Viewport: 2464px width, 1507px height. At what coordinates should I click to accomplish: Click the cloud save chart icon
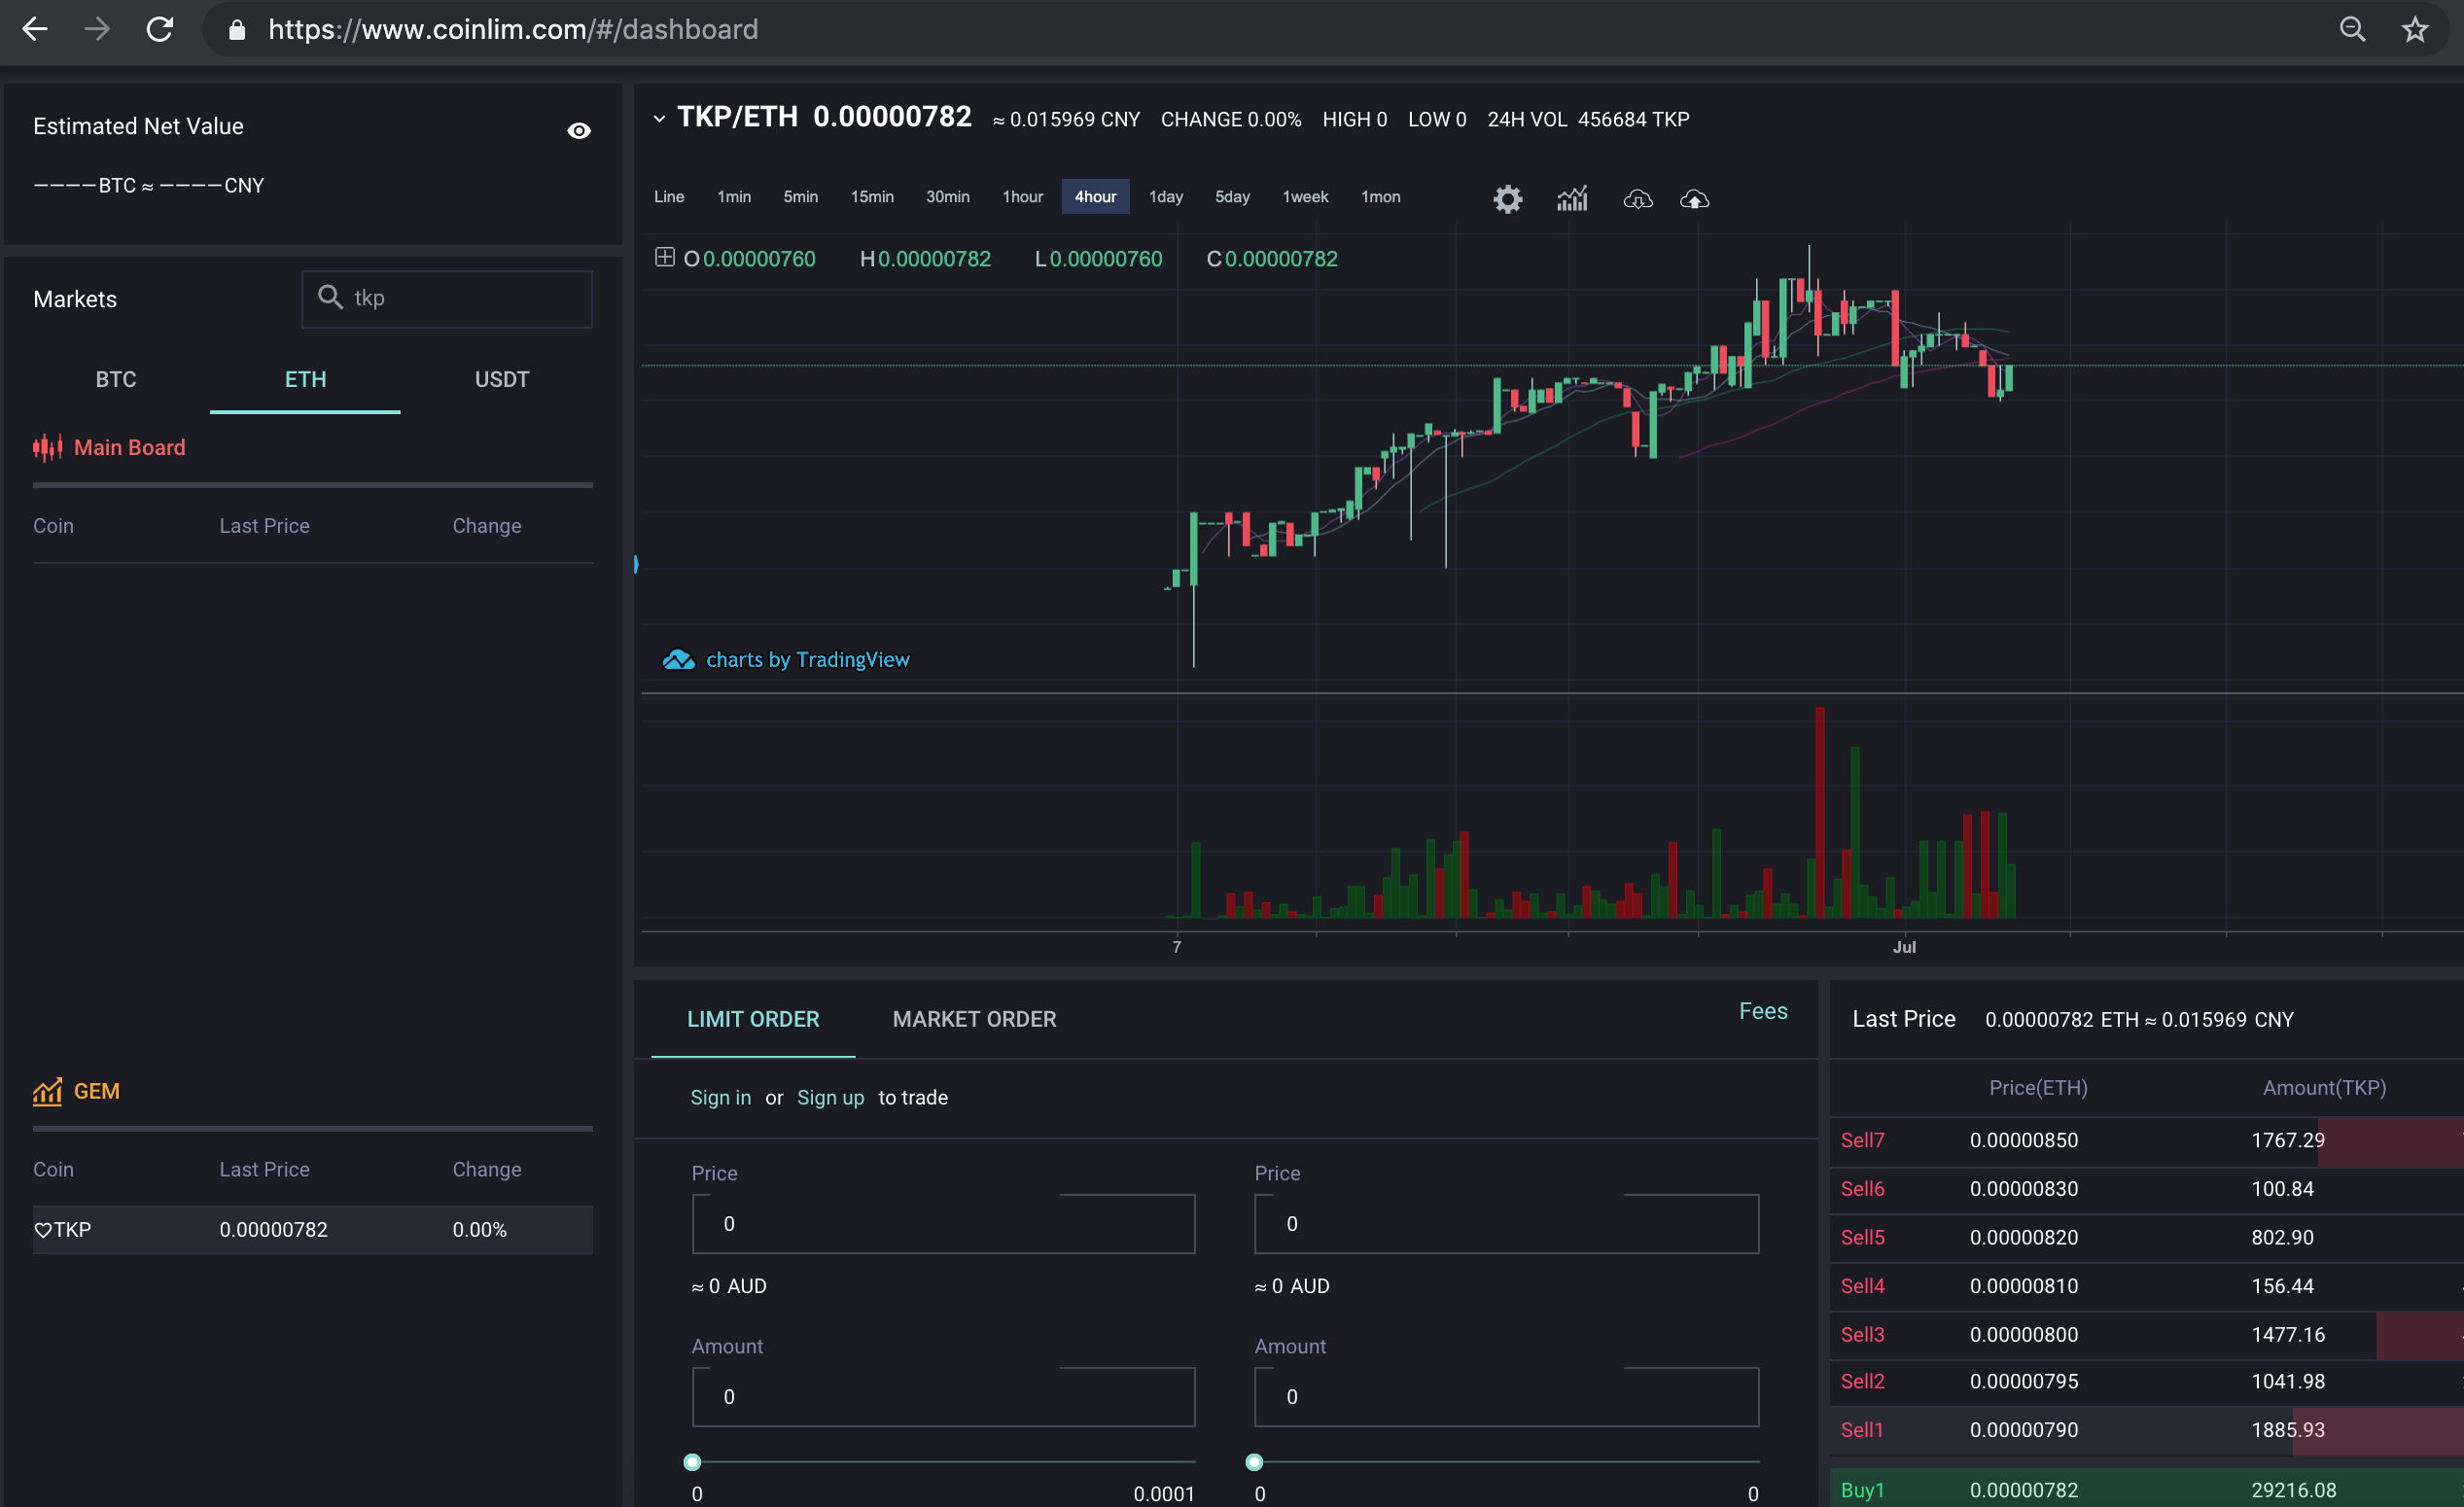1694,199
